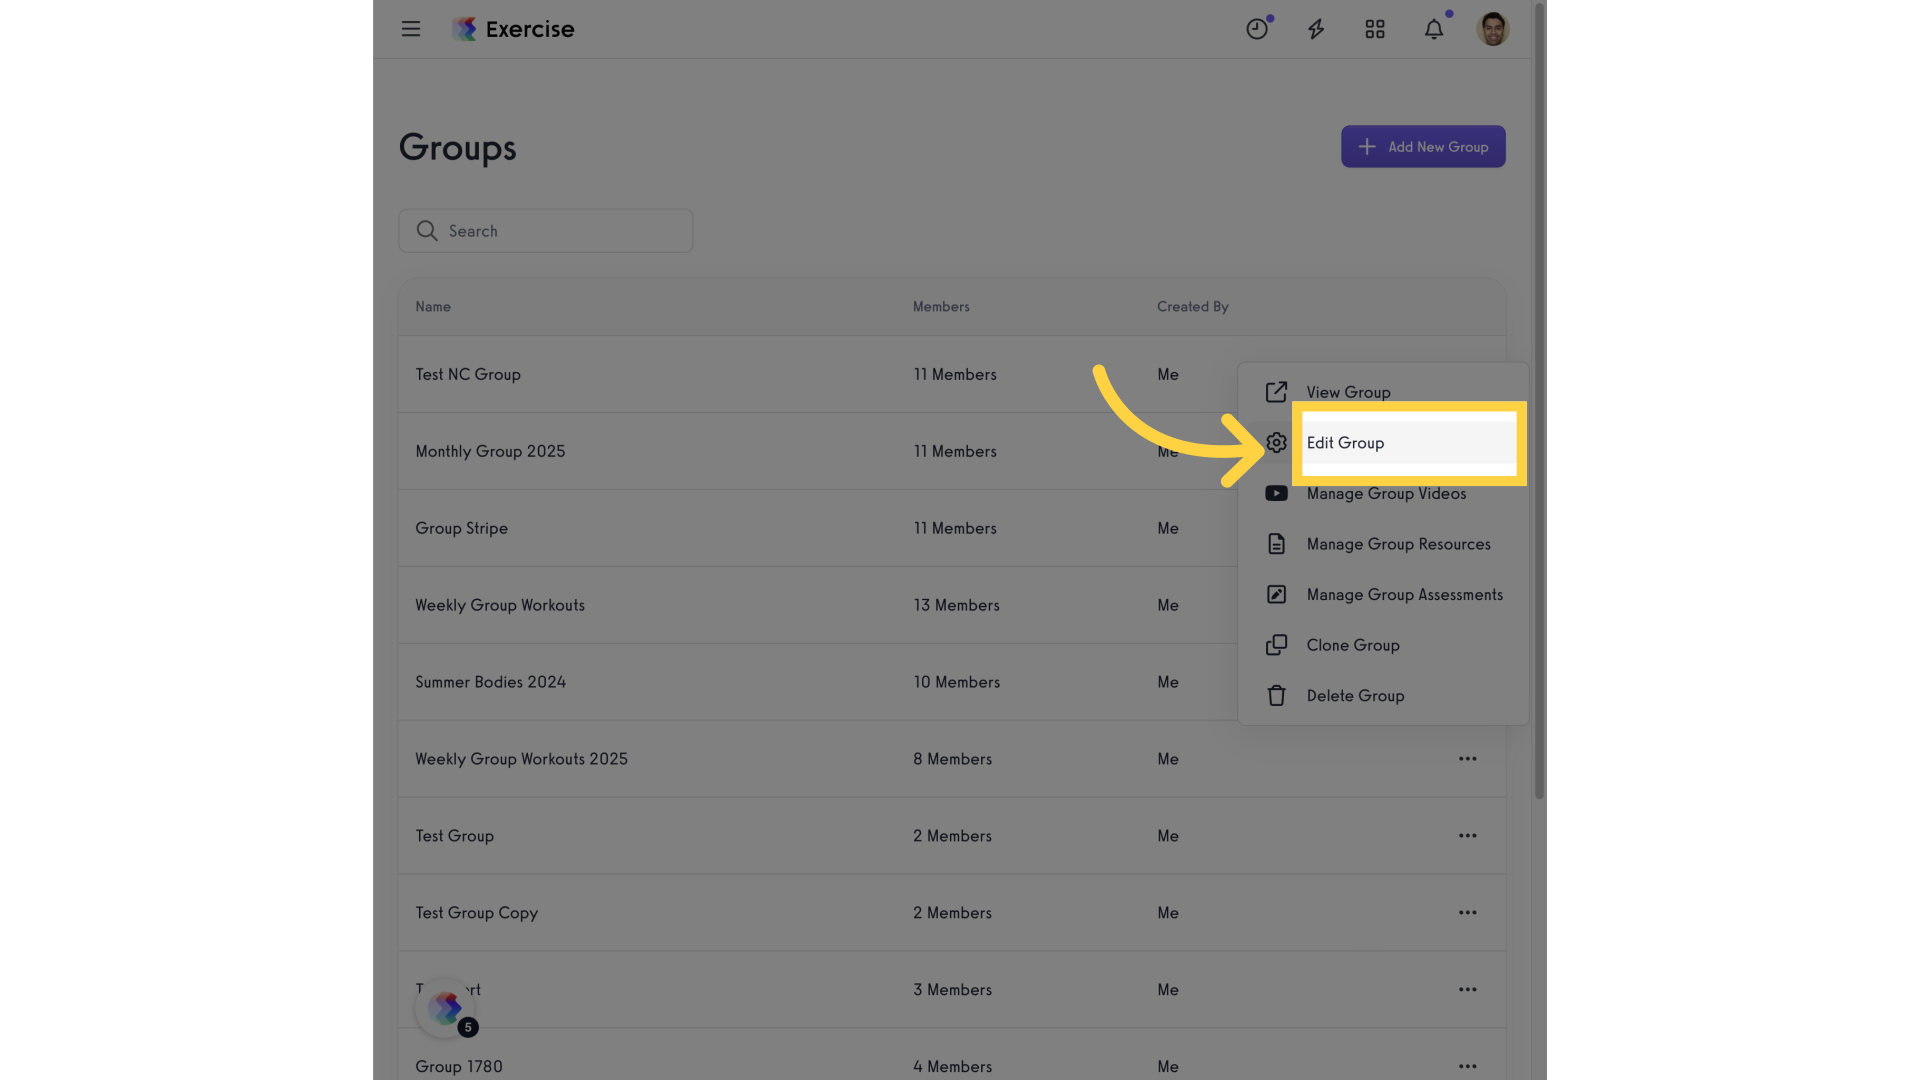Click the clock history icon
1920x1080 pixels.
coord(1257,29)
